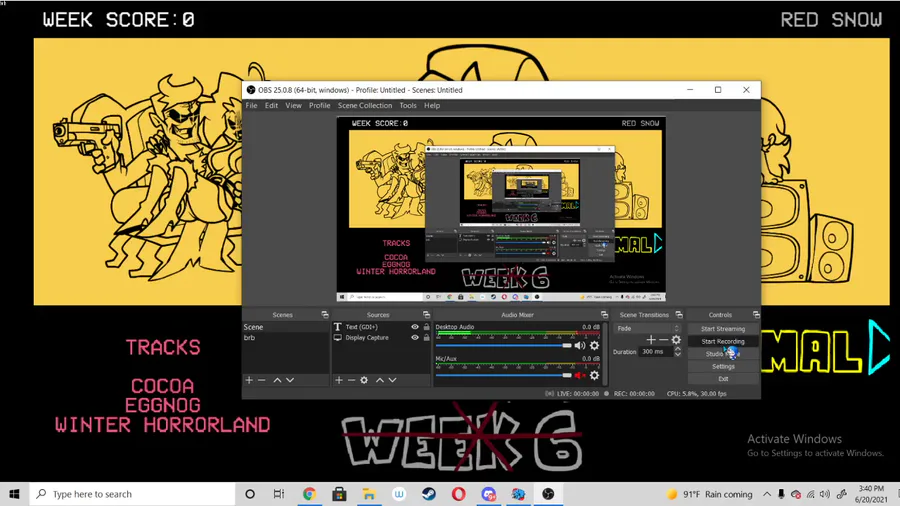The height and width of the screenshot is (506, 900).
Task: Click Exit button in Controls
Action: (723, 379)
